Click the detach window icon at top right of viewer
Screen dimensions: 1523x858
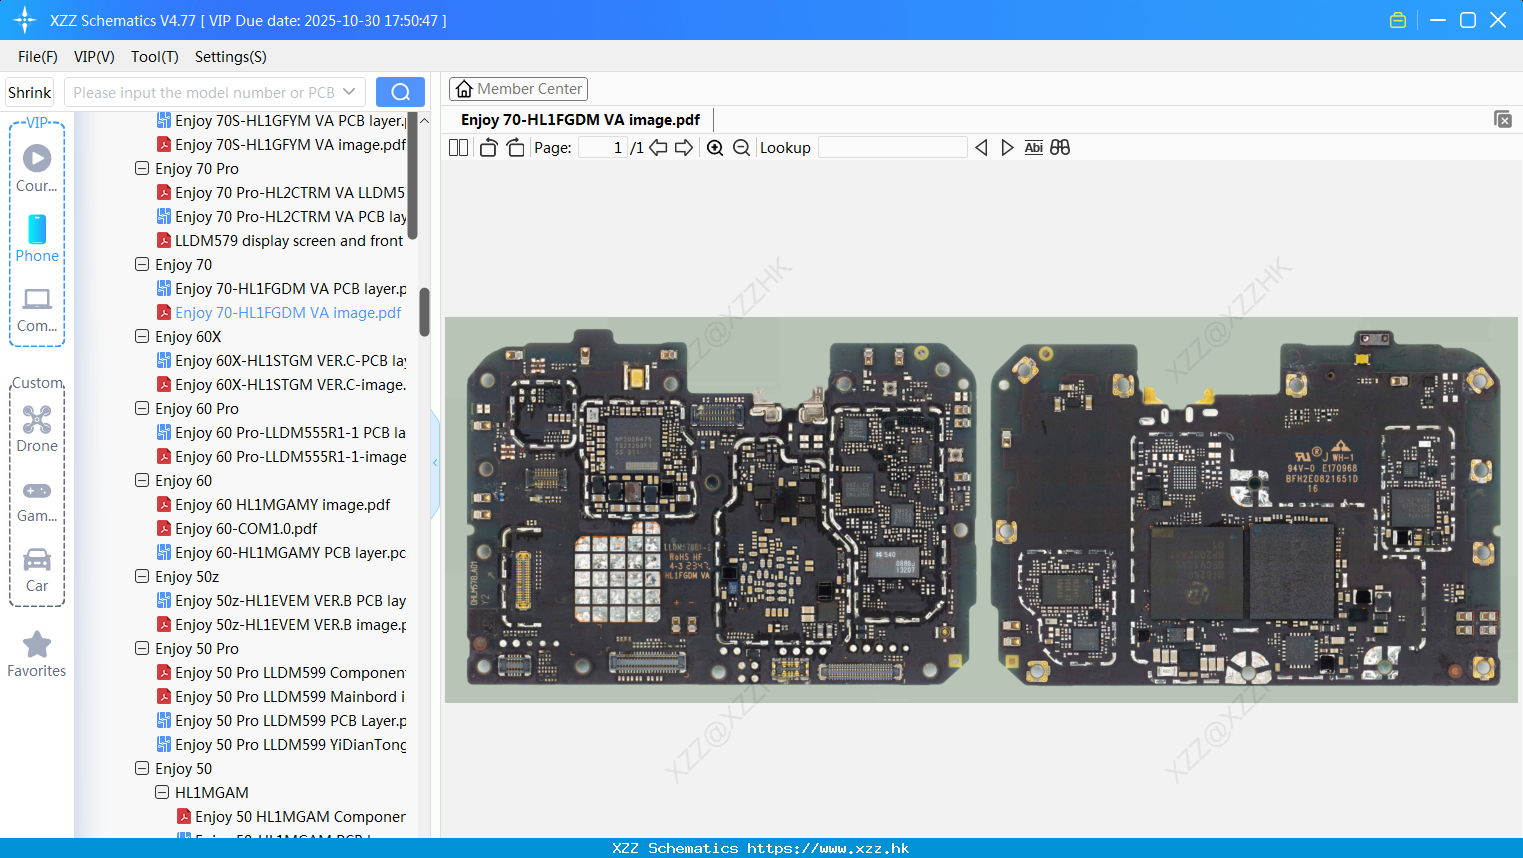click(x=1503, y=119)
